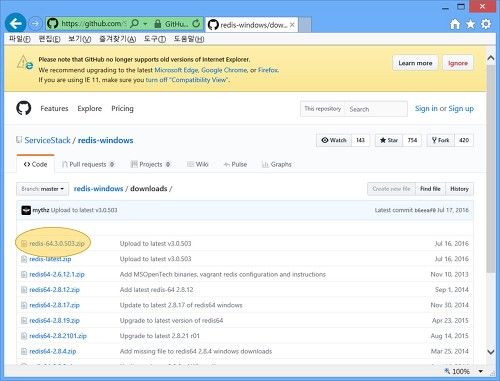Open the 즐겨찾기(A) menu
The height and width of the screenshot is (381, 500).
[x=117, y=39]
